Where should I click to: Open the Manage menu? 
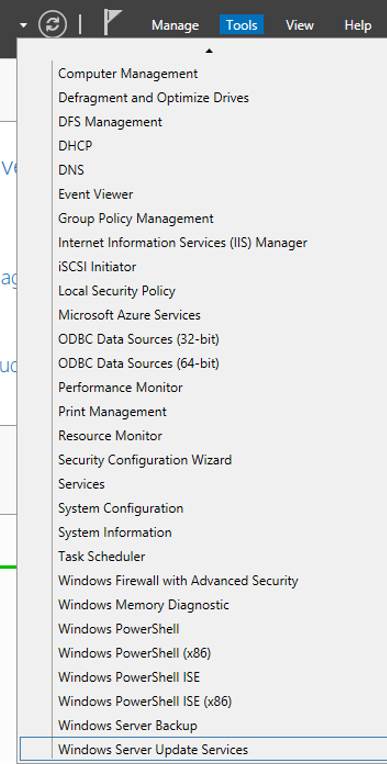[175, 25]
